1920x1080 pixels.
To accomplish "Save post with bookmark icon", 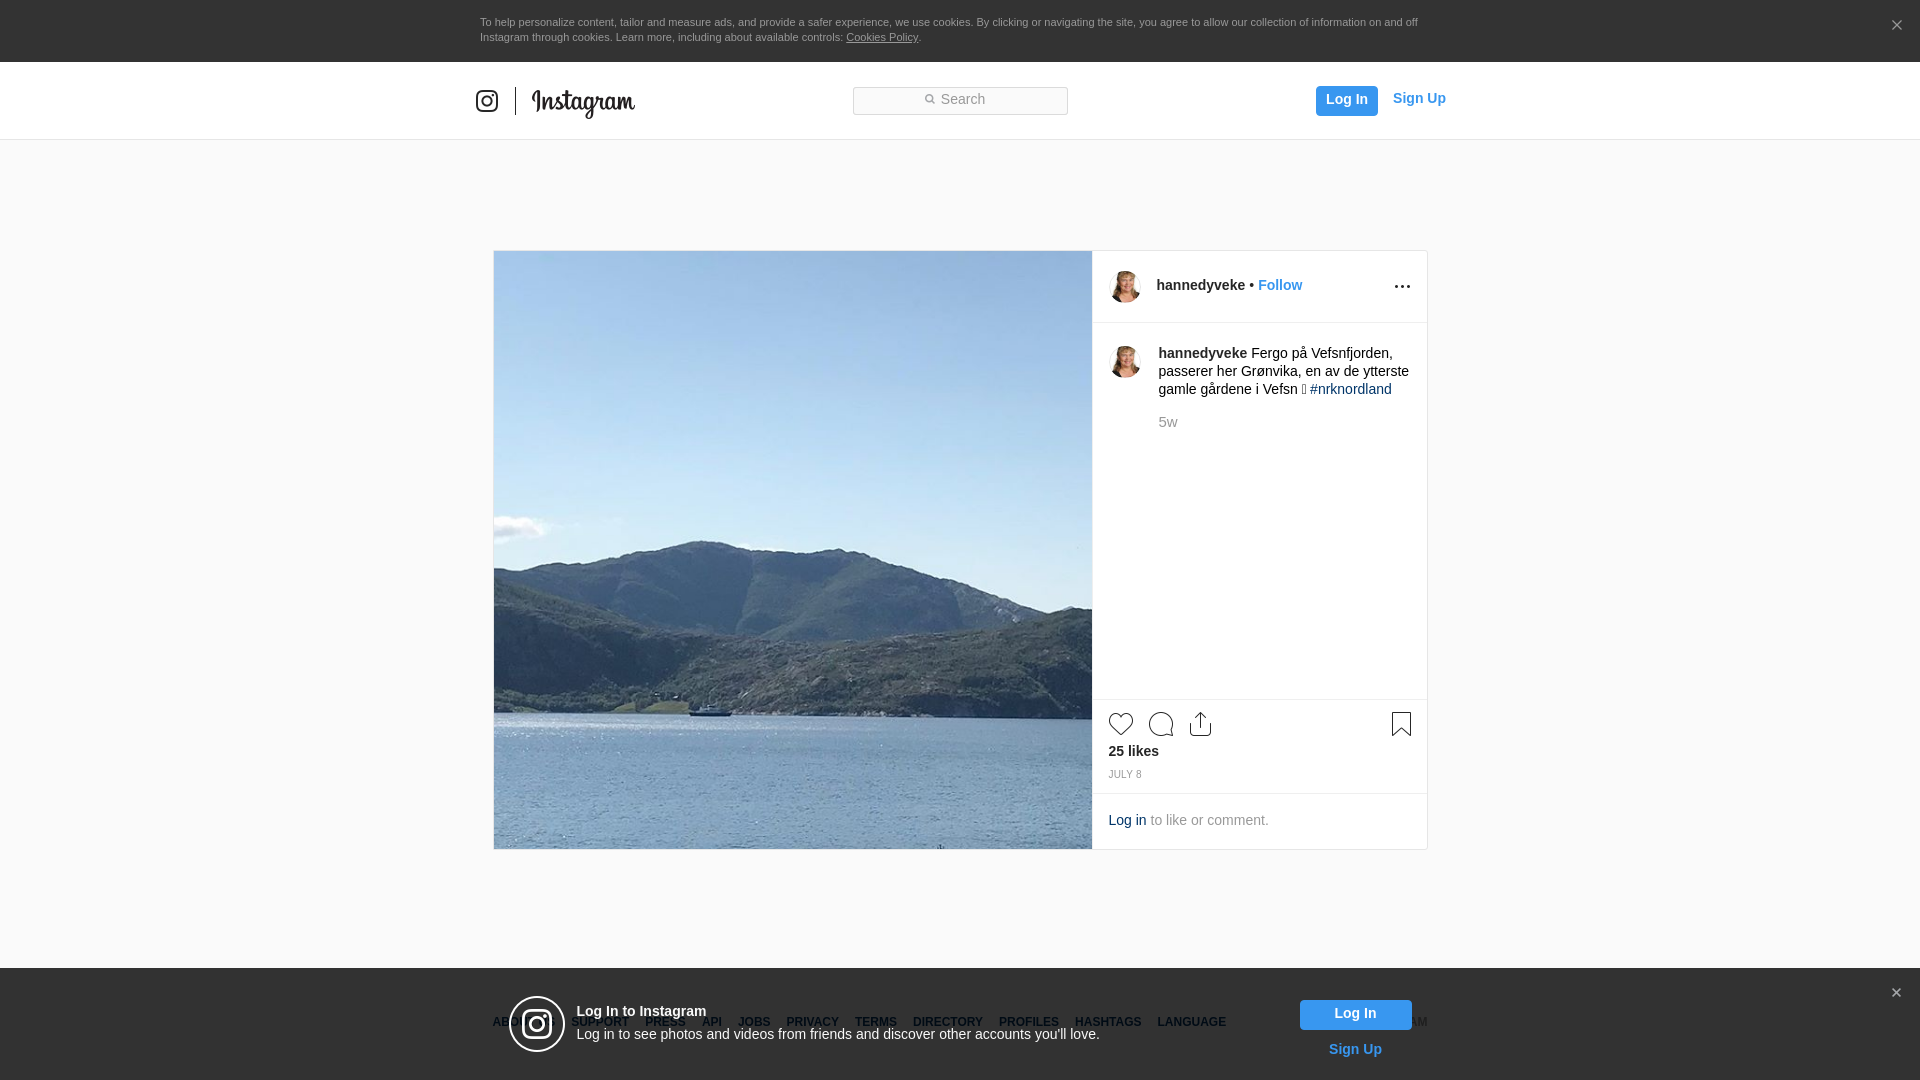I will click(1401, 724).
